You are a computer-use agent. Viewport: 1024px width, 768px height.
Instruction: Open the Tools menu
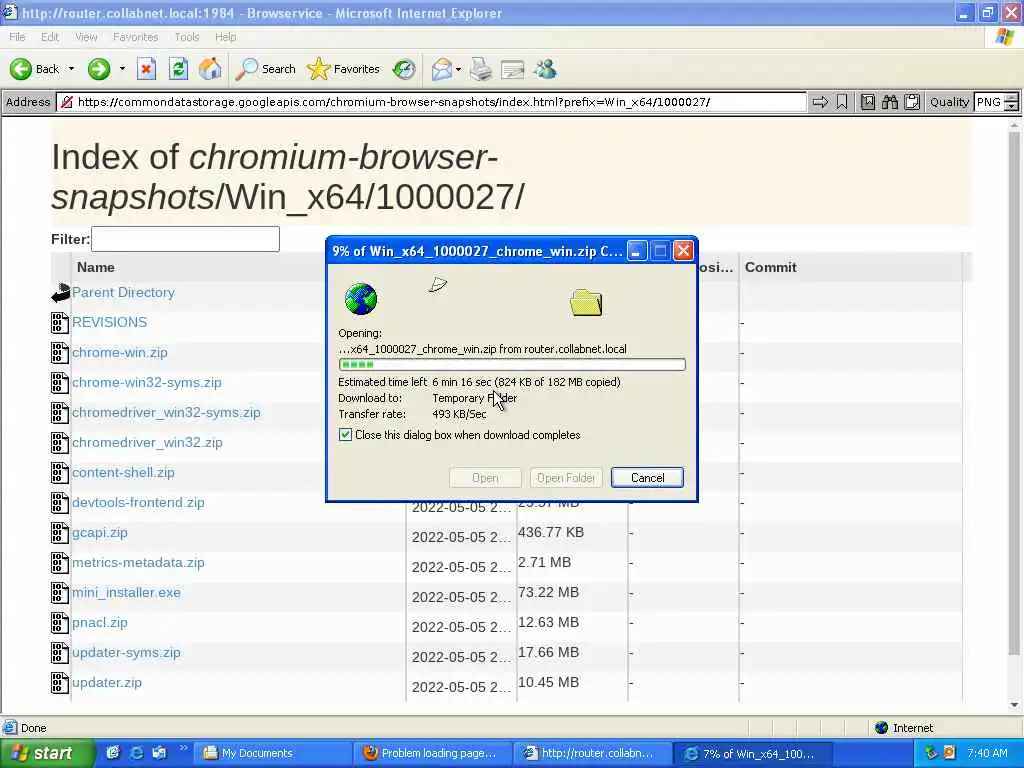pyautogui.click(x=187, y=37)
